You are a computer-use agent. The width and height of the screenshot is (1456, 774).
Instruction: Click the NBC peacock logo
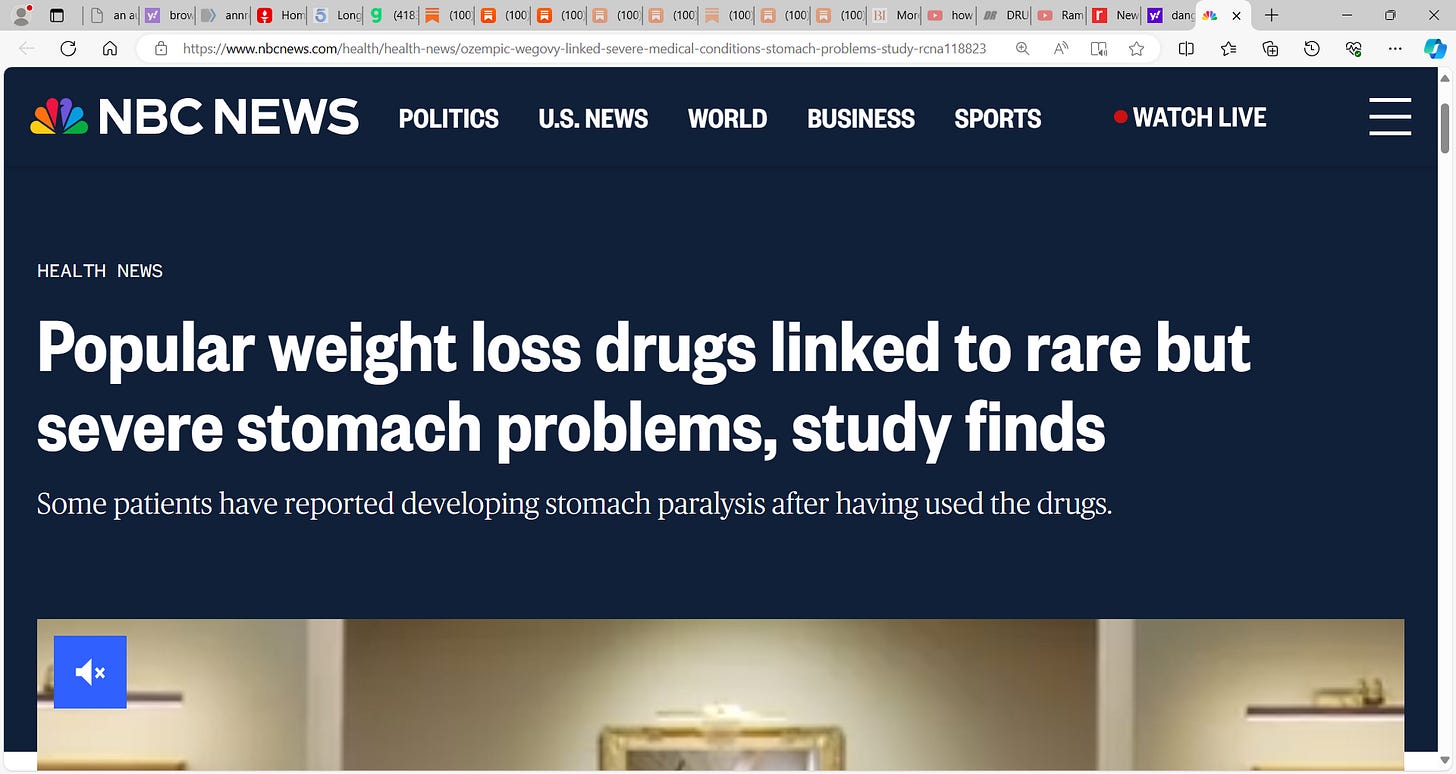(x=59, y=117)
